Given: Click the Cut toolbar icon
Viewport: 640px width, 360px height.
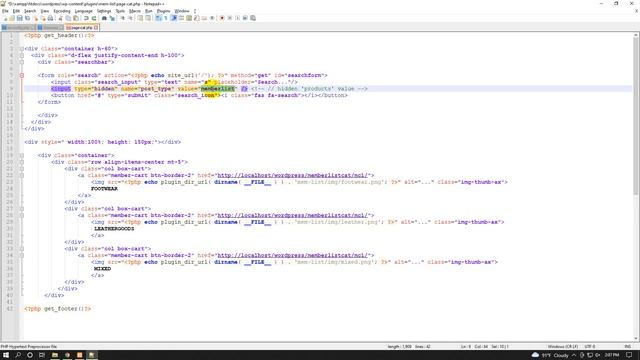Looking at the screenshot, I should [60, 18].
